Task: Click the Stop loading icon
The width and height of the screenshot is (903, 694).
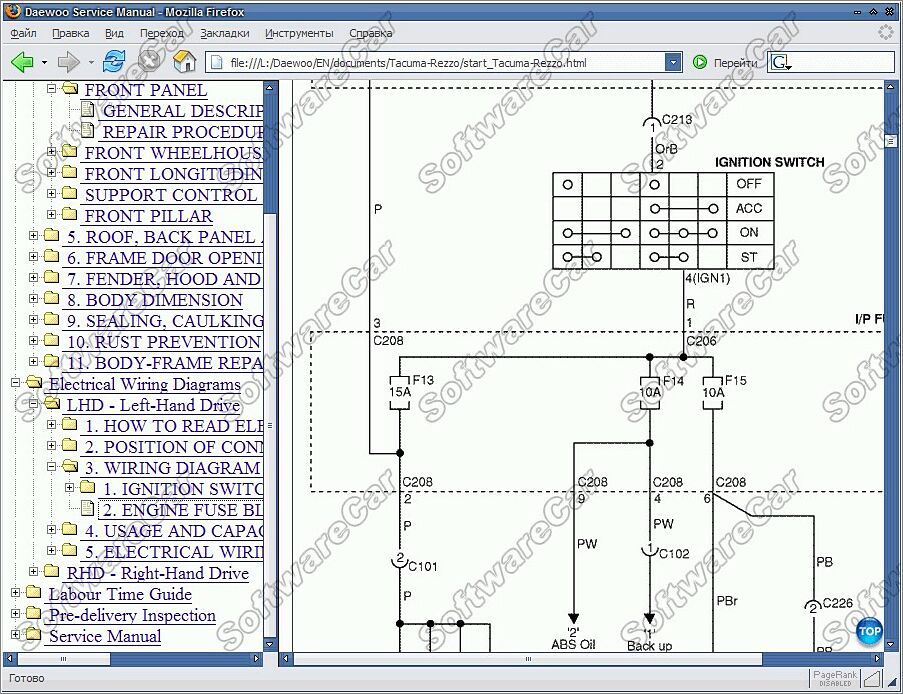Action: click(149, 62)
